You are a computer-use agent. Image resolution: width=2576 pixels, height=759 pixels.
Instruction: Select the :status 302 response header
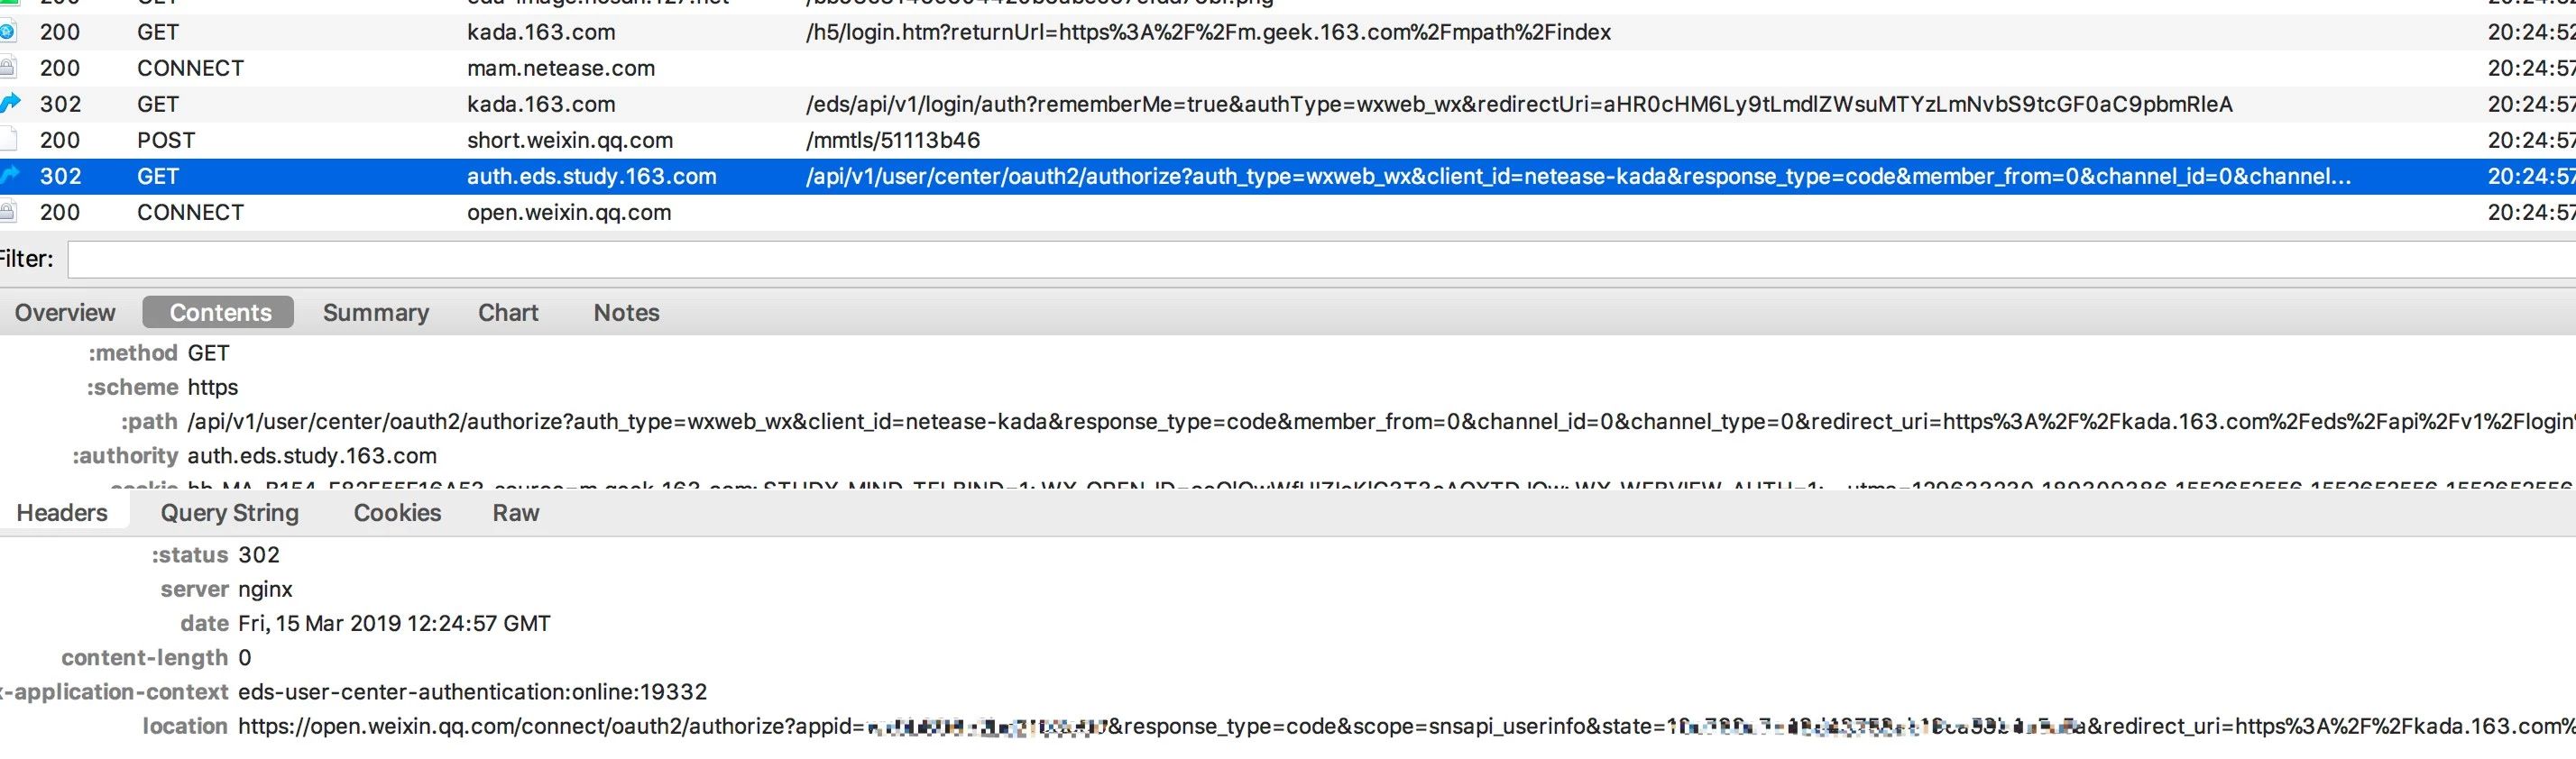[259, 555]
